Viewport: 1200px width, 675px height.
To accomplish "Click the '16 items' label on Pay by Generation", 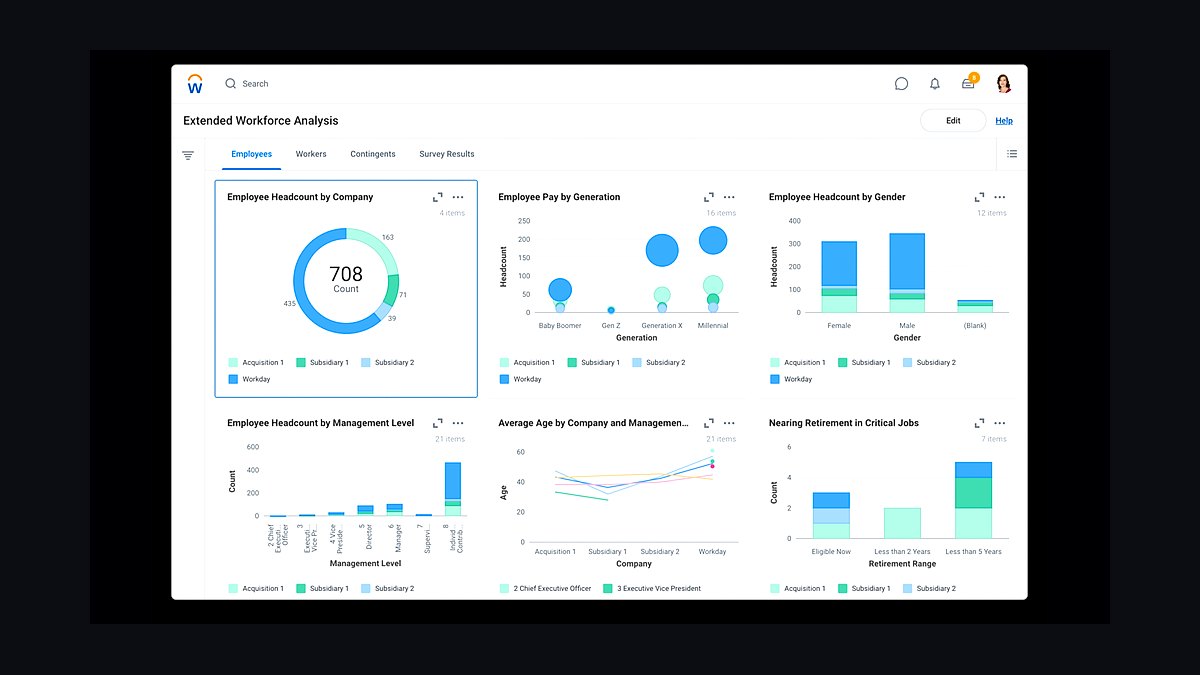I will tap(721, 213).
